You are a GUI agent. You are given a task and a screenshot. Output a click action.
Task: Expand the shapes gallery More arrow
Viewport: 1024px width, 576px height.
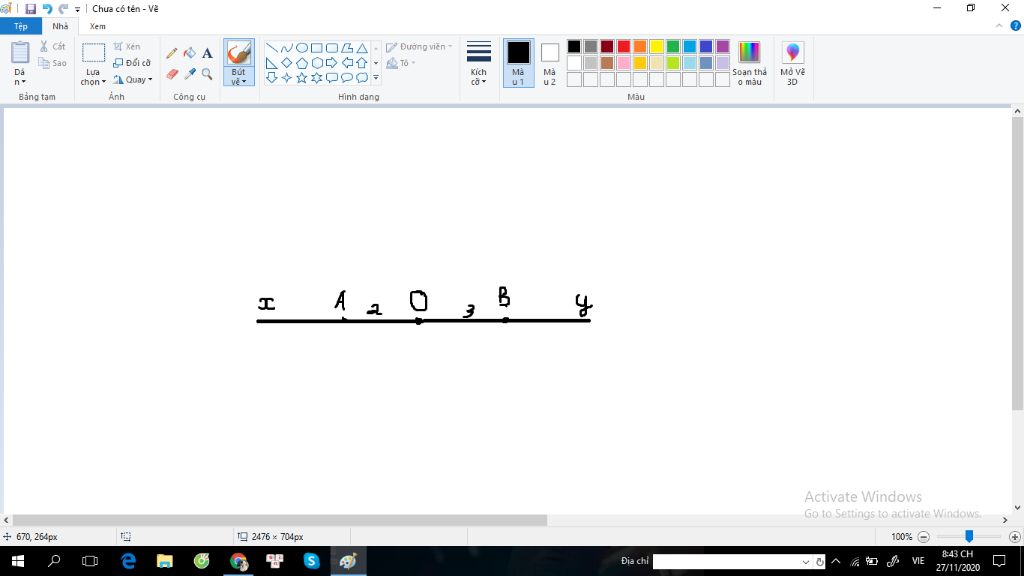click(x=376, y=78)
